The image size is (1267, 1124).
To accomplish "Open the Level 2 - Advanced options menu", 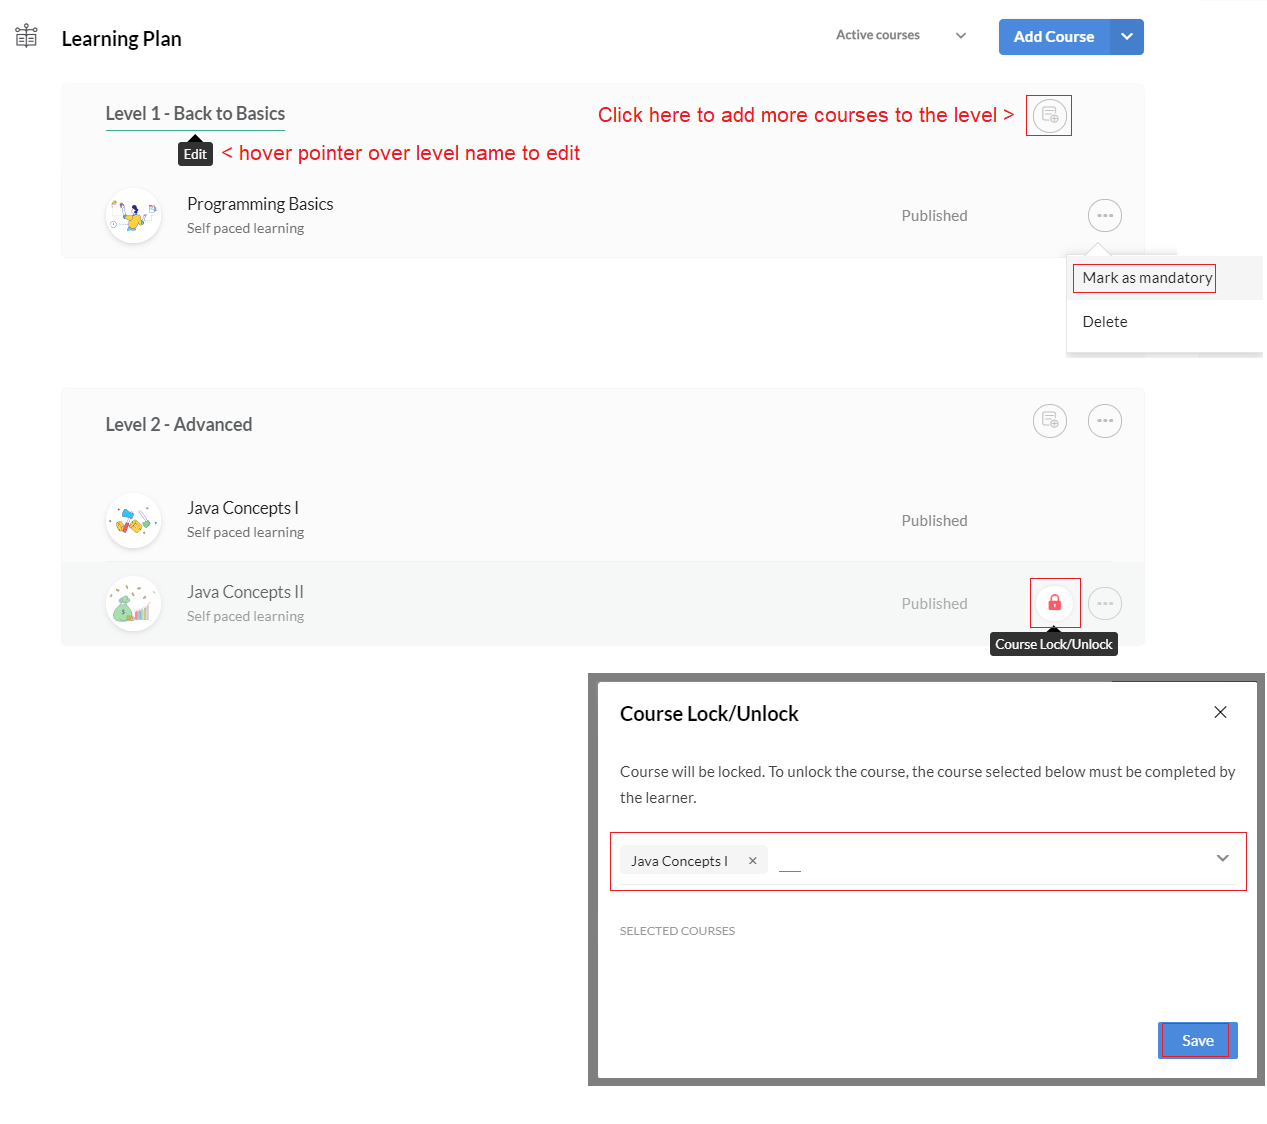I will 1104,421.
